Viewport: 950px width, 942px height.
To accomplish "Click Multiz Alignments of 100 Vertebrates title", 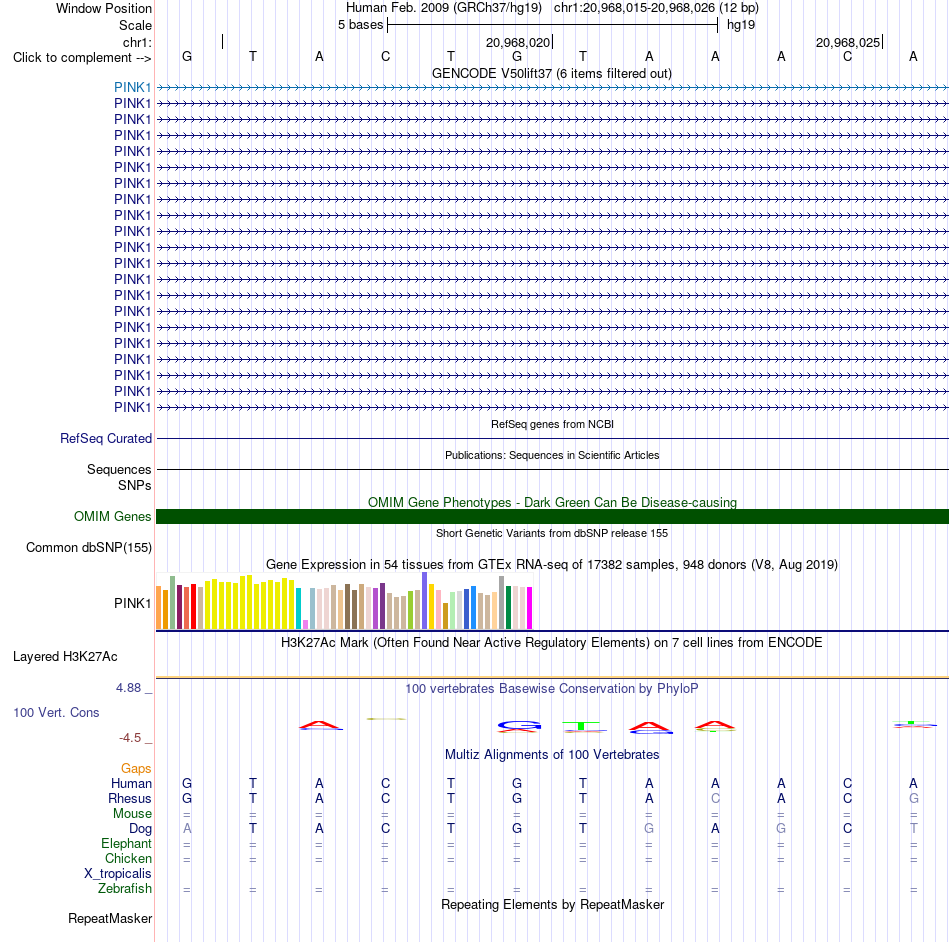I will [x=552, y=754].
